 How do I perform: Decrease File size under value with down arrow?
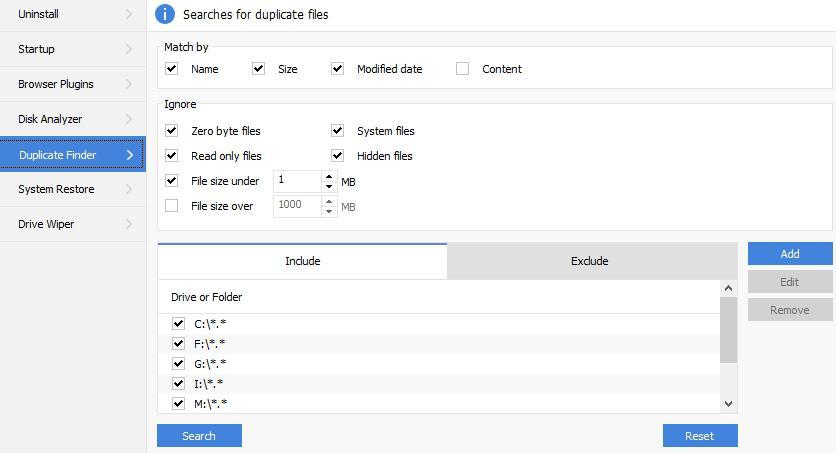[329, 186]
